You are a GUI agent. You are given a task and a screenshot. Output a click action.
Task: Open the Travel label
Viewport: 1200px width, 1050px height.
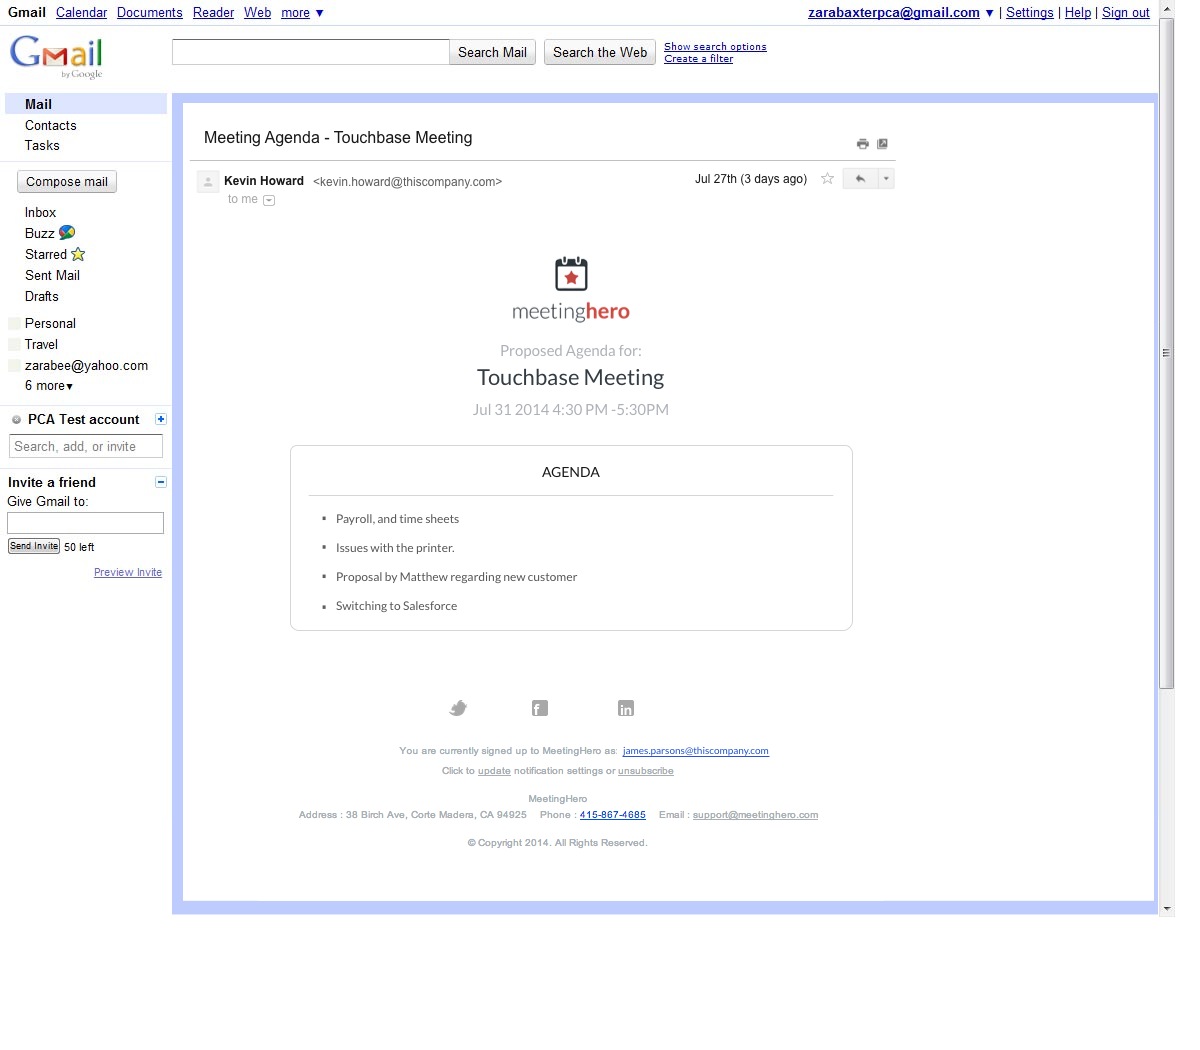pyautogui.click(x=41, y=345)
